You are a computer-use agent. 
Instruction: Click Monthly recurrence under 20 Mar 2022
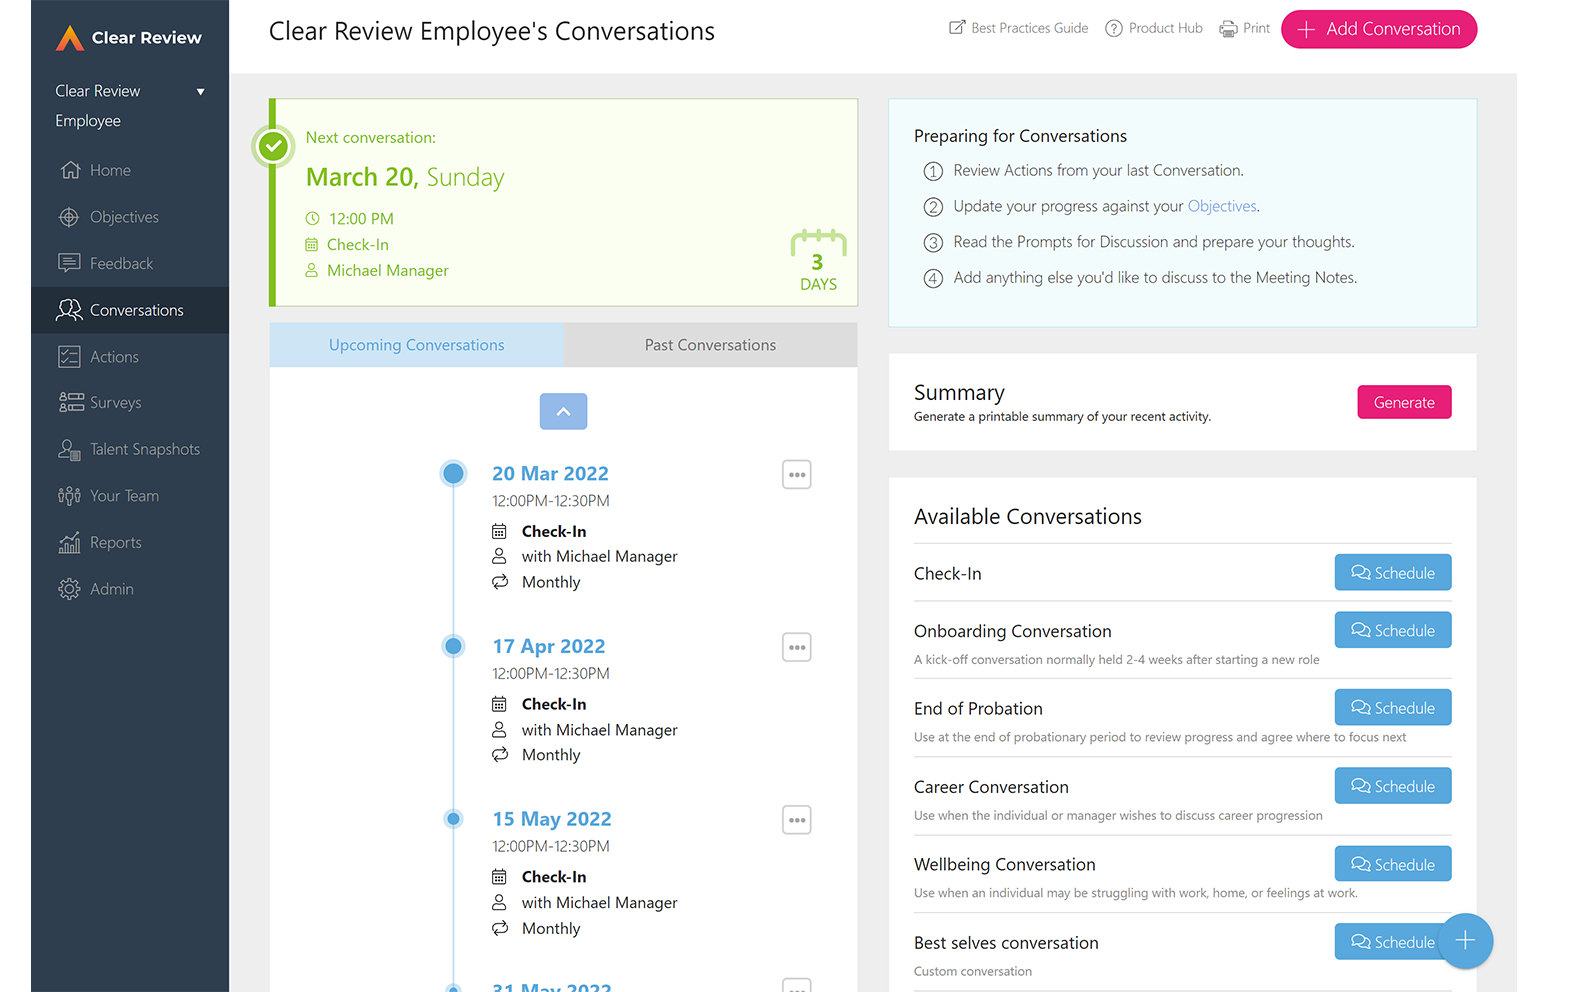(x=551, y=582)
